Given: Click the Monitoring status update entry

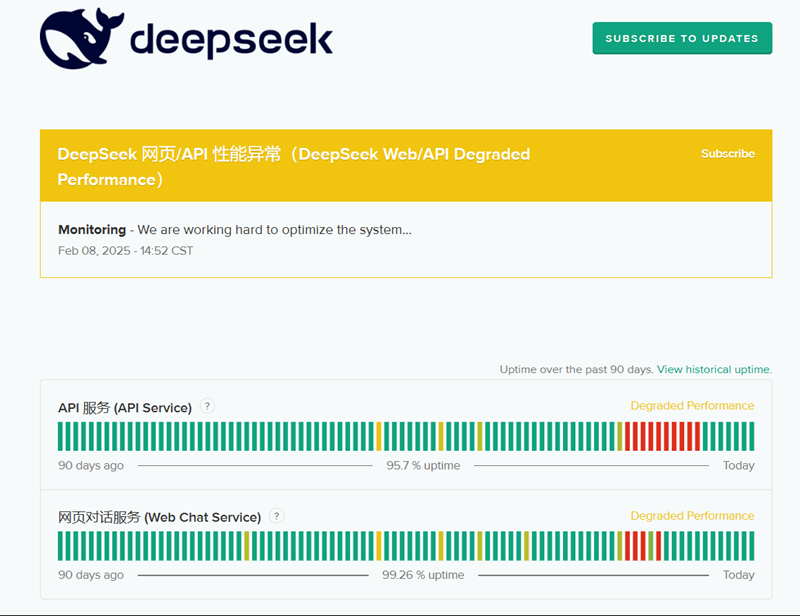Looking at the screenshot, I should [x=91, y=229].
